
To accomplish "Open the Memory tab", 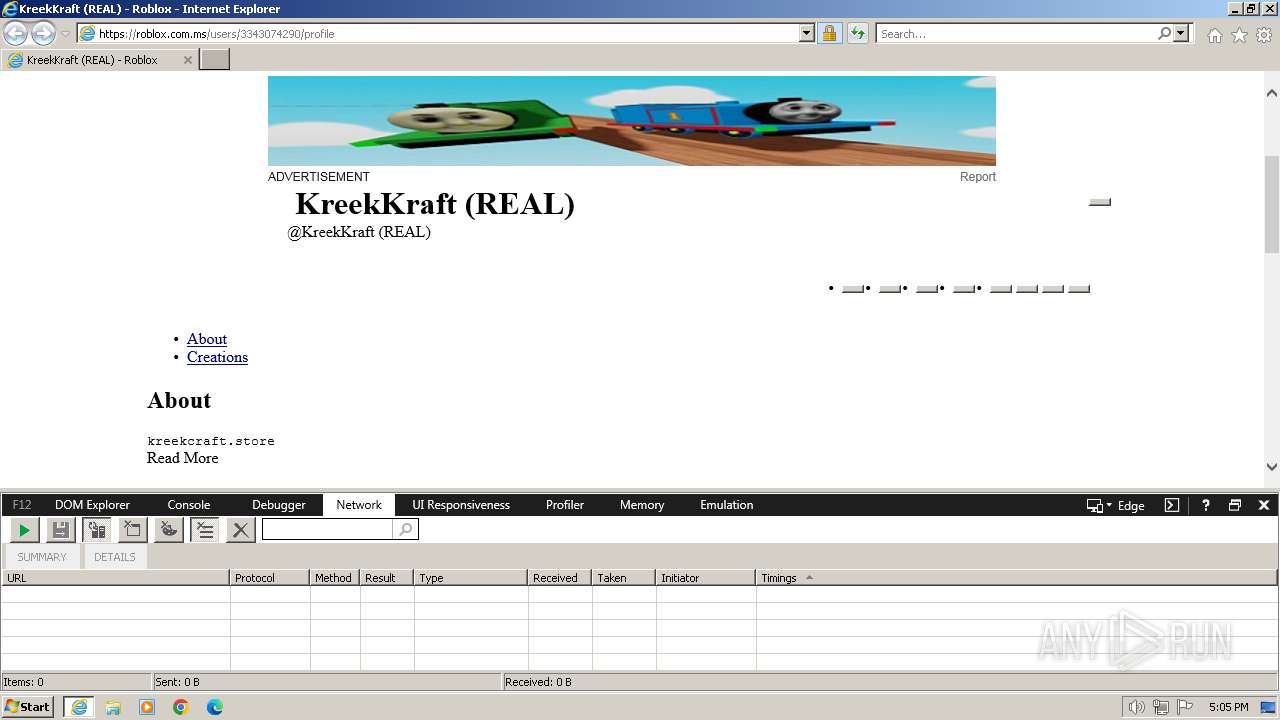I will (x=642, y=505).
